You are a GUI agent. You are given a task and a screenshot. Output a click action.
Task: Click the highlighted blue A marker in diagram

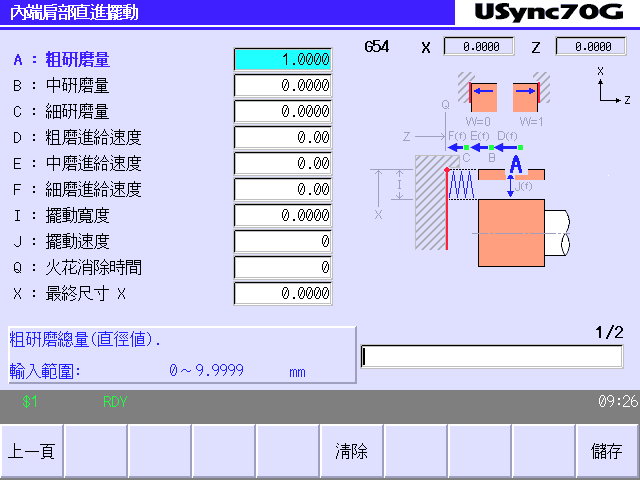(x=516, y=164)
